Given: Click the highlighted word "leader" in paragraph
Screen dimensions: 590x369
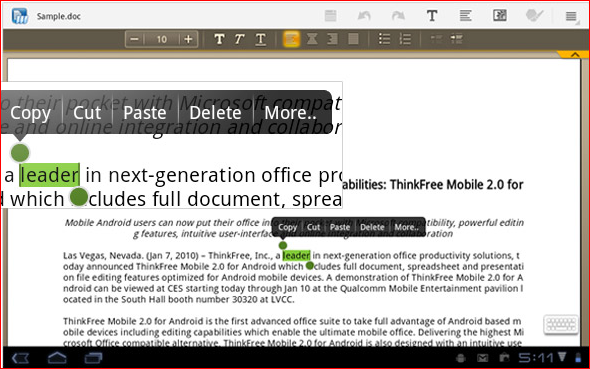Looking at the screenshot, I should (297, 256).
